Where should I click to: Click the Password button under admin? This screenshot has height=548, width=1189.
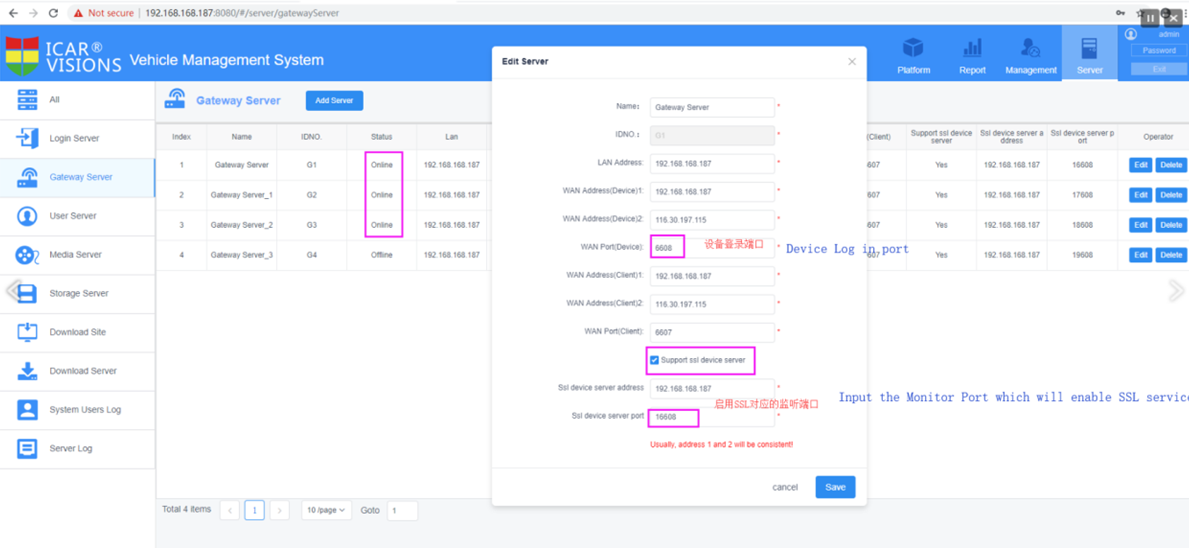point(1159,51)
